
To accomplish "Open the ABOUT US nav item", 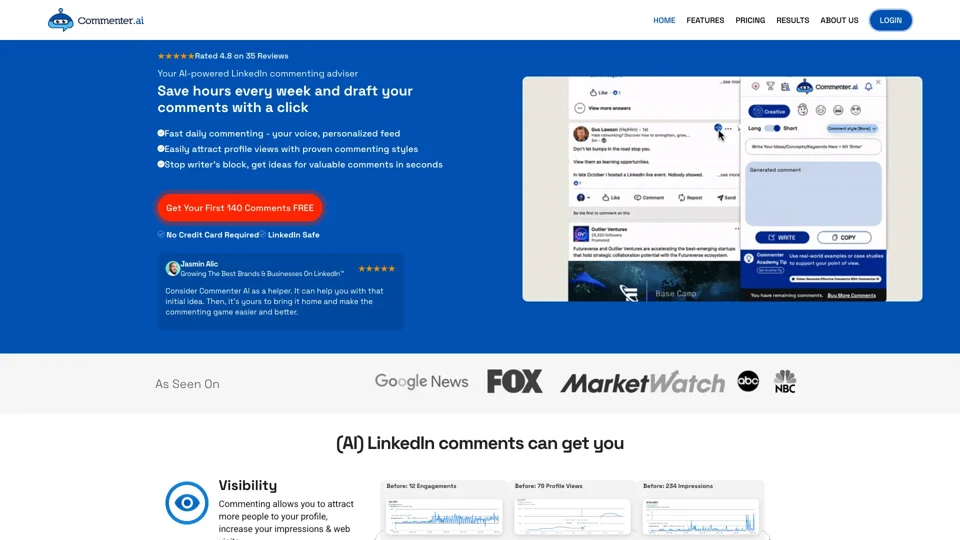I will click(x=839, y=20).
